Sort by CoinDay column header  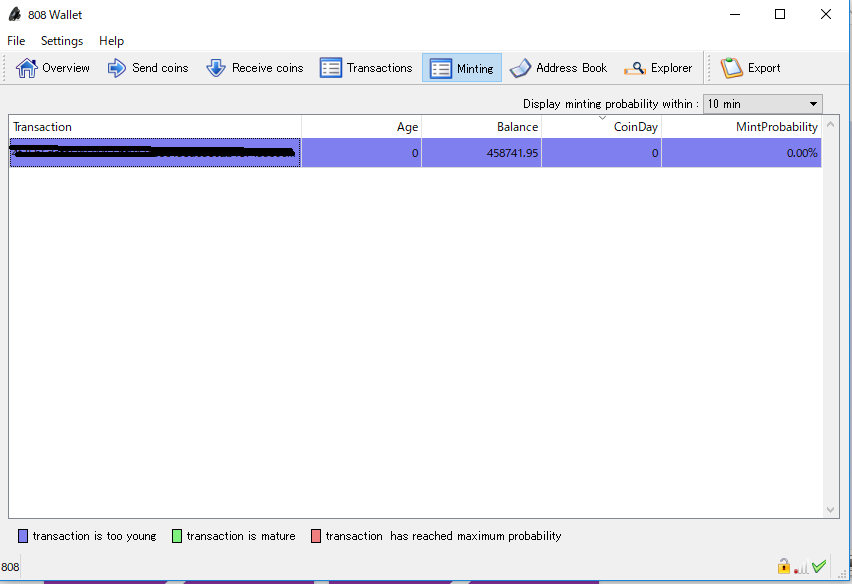coord(602,127)
